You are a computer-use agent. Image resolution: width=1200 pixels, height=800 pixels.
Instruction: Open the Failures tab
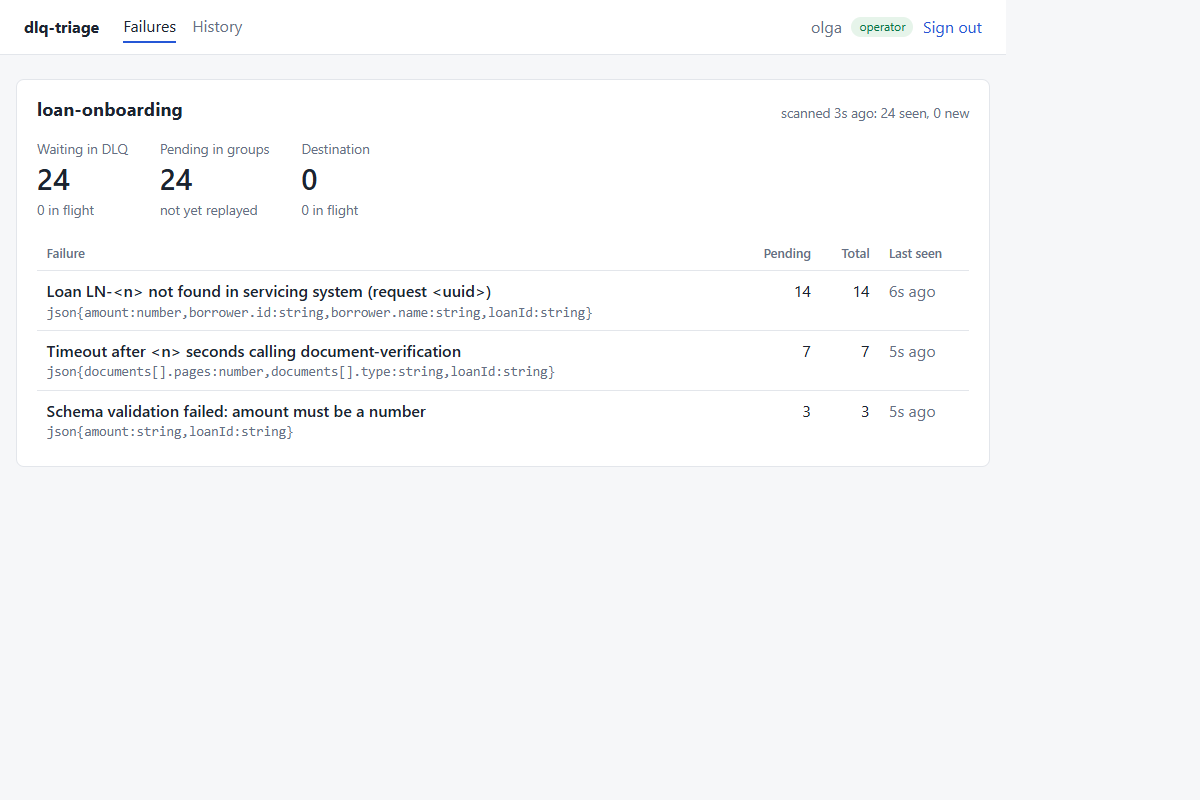[x=149, y=27]
